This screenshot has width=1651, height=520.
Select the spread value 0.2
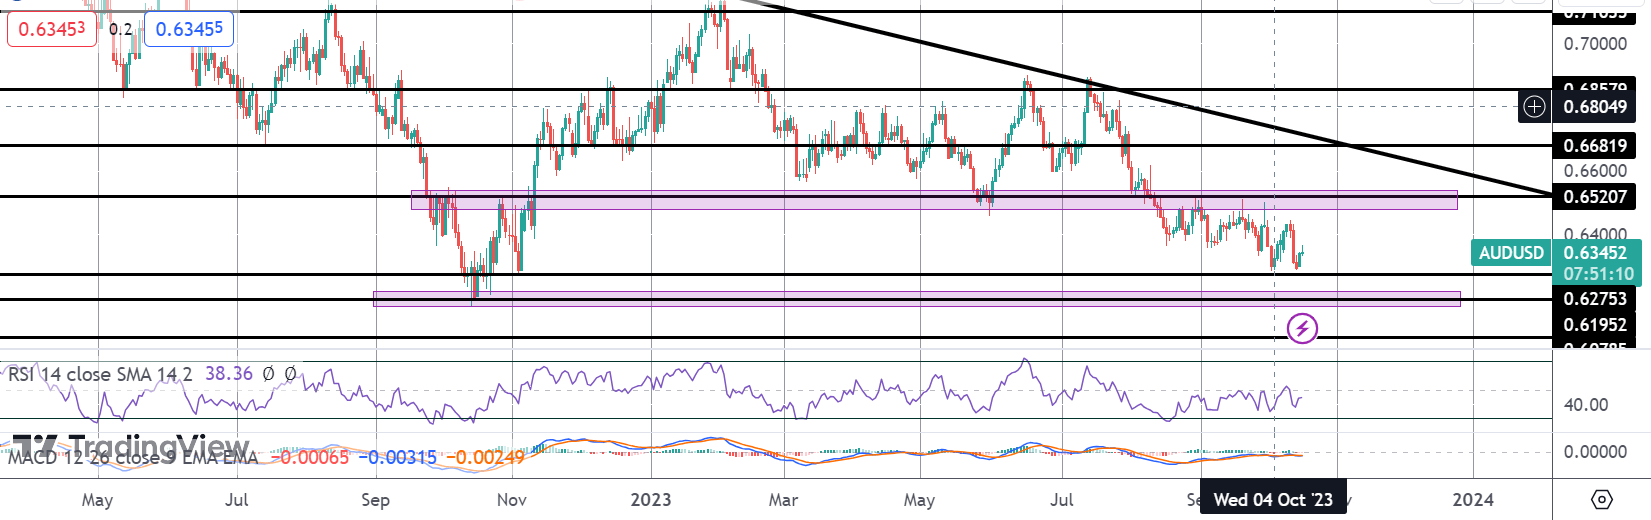121,29
